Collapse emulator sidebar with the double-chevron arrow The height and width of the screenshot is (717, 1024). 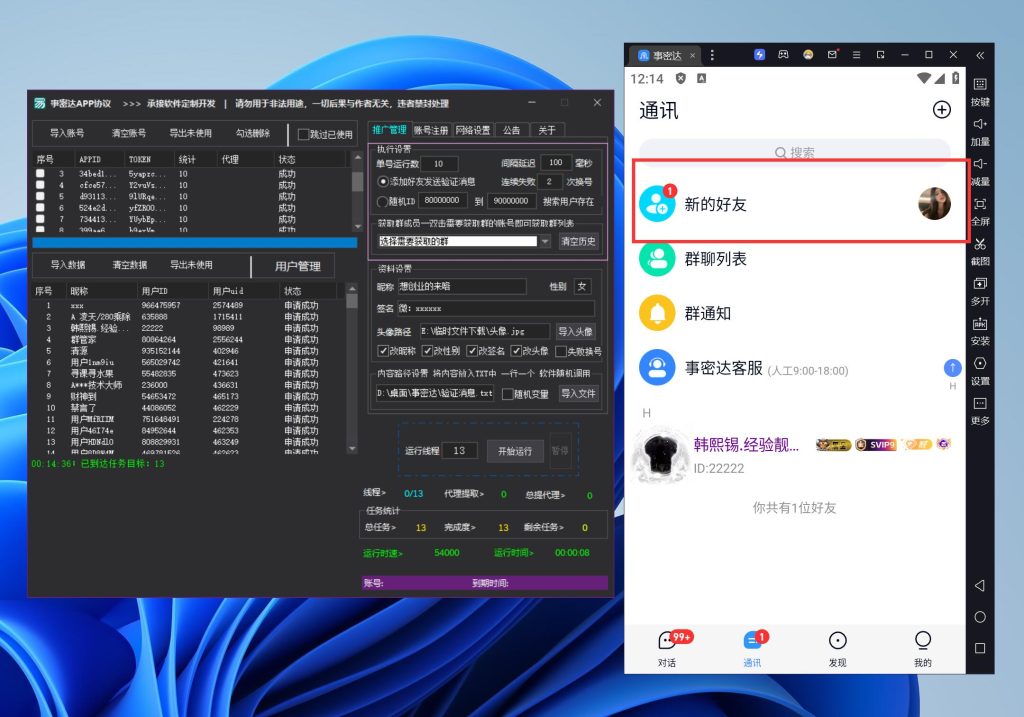980,55
